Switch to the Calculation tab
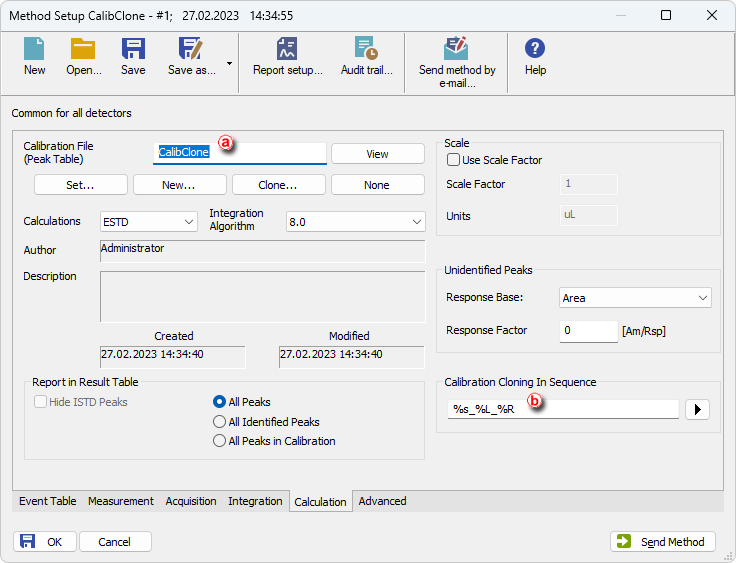The image size is (736, 563). tap(320, 501)
